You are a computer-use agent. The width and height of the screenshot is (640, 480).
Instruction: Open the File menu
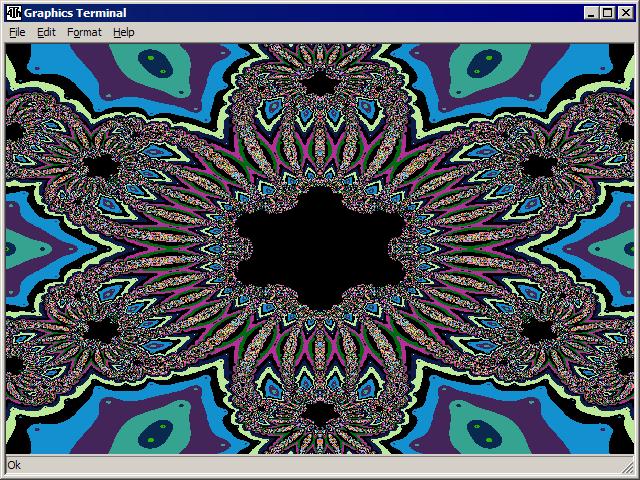coord(17,32)
